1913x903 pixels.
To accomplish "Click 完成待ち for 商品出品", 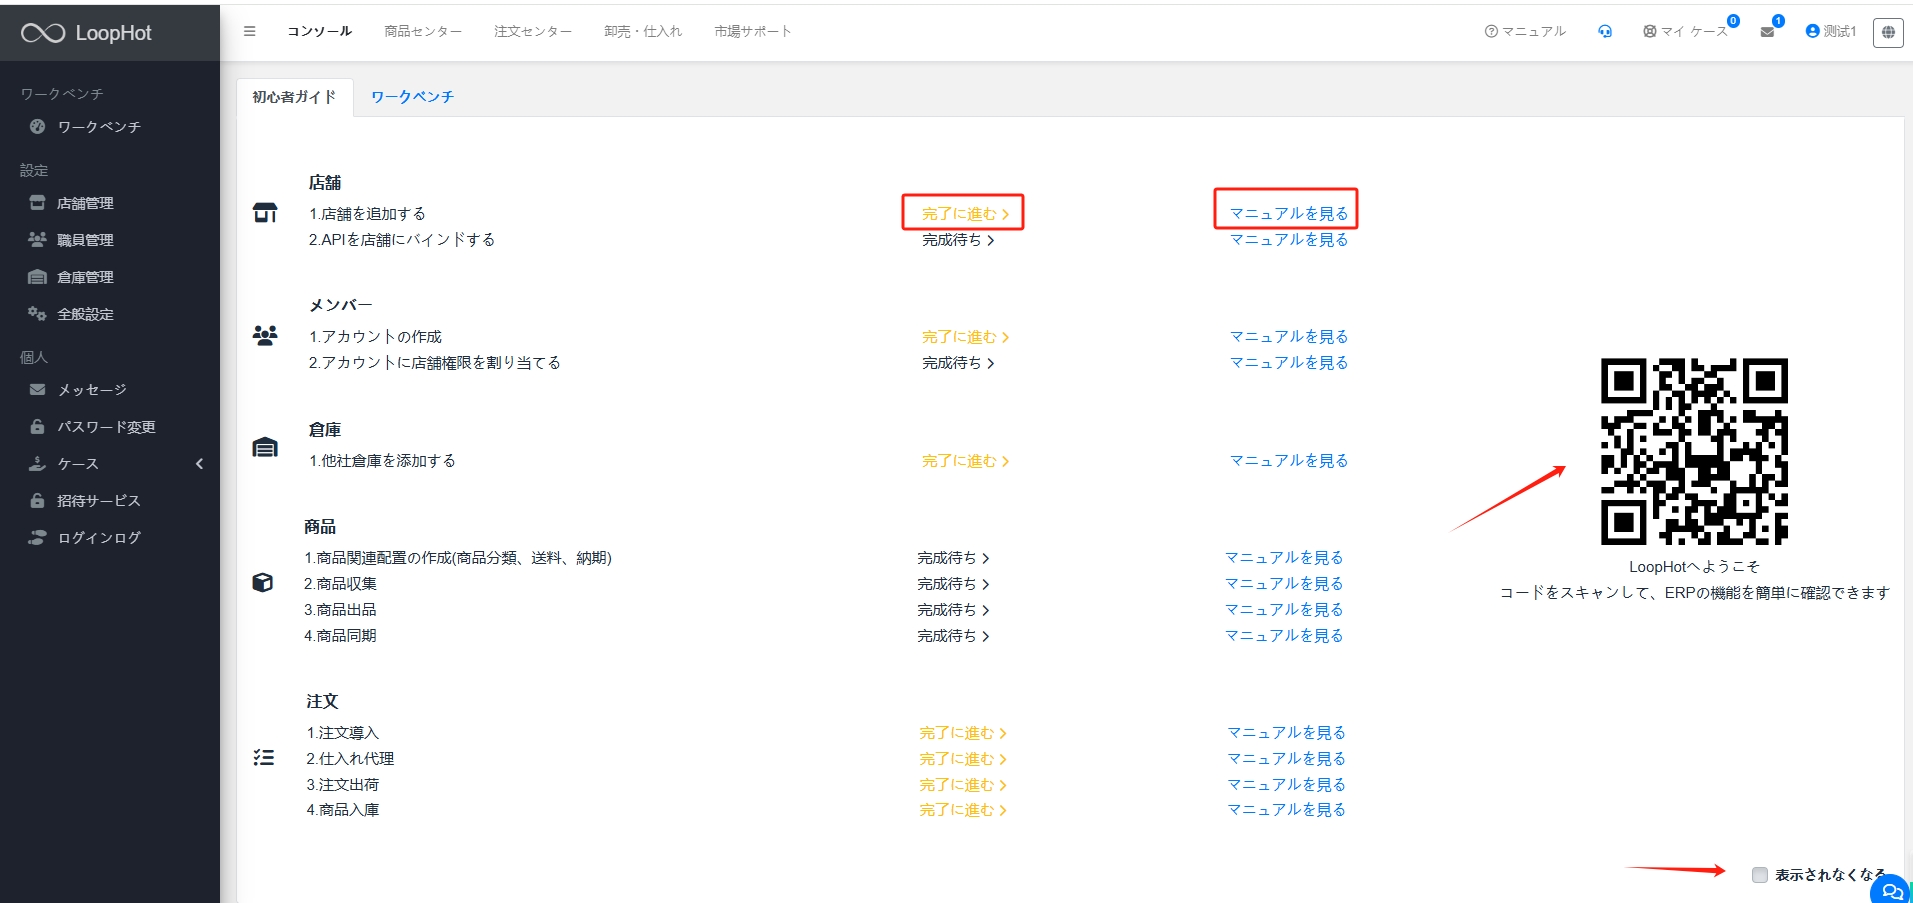I will 953,610.
